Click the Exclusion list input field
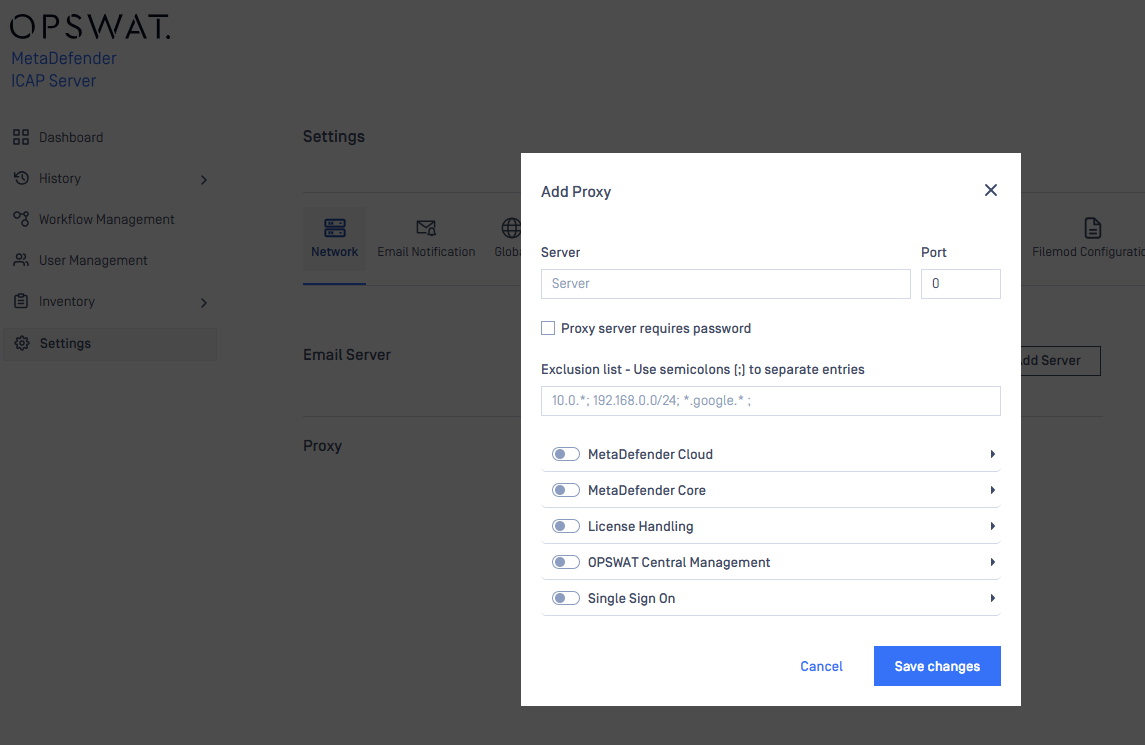 [x=770, y=401]
